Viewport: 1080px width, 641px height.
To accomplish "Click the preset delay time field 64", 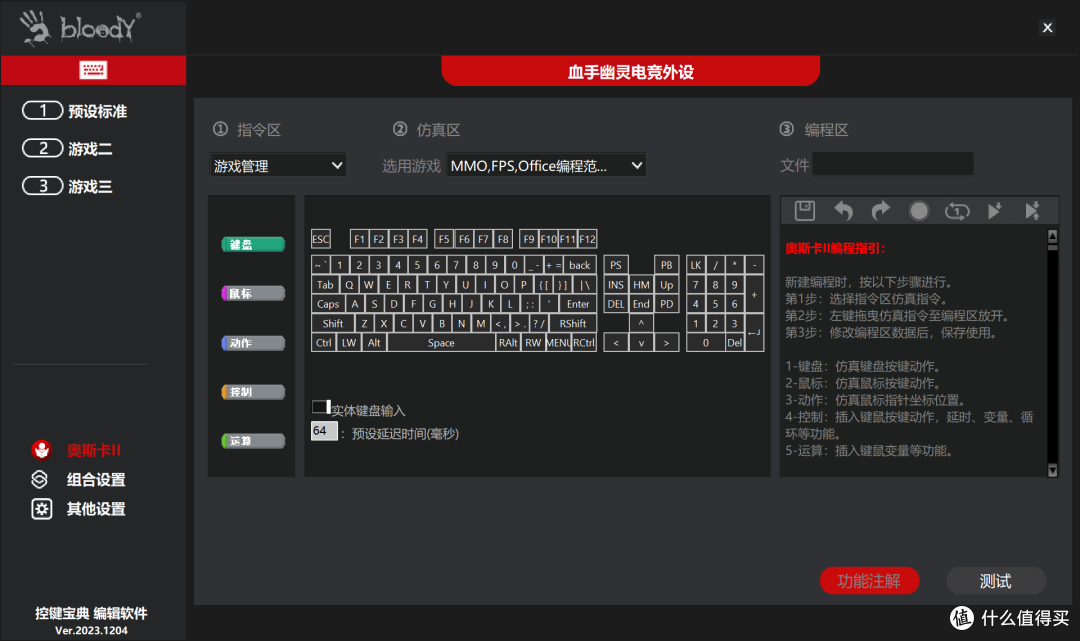I will point(324,431).
